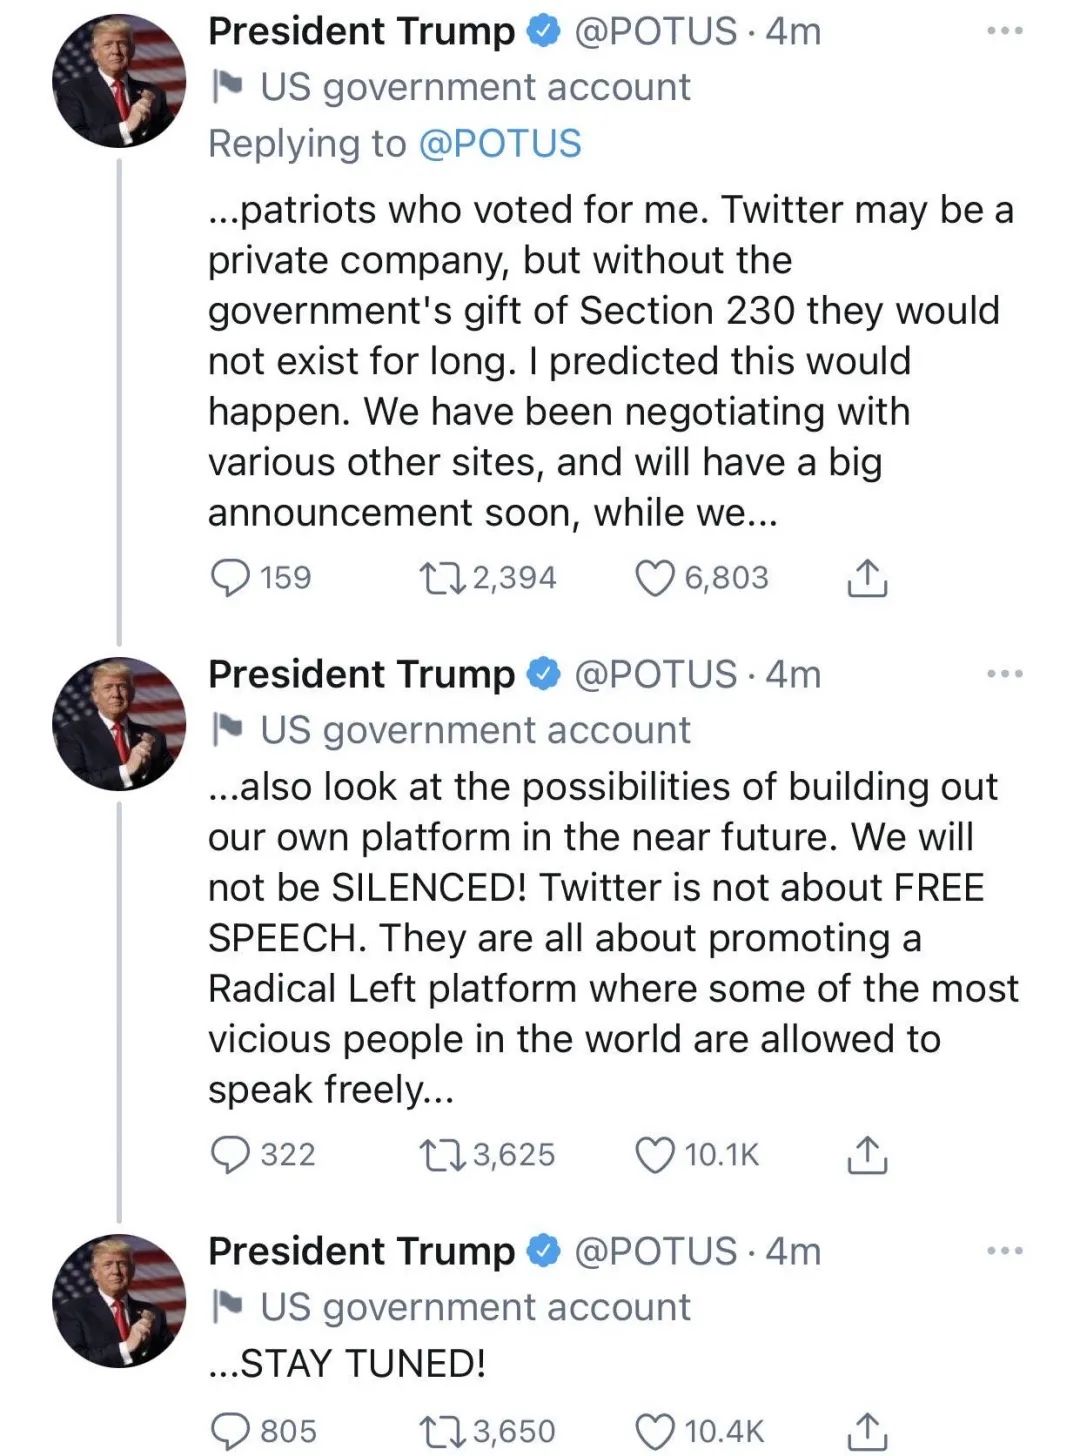Like the tweet with 6,803 likes
The height and width of the screenshot is (1456, 1080).
tap(655, 578)
